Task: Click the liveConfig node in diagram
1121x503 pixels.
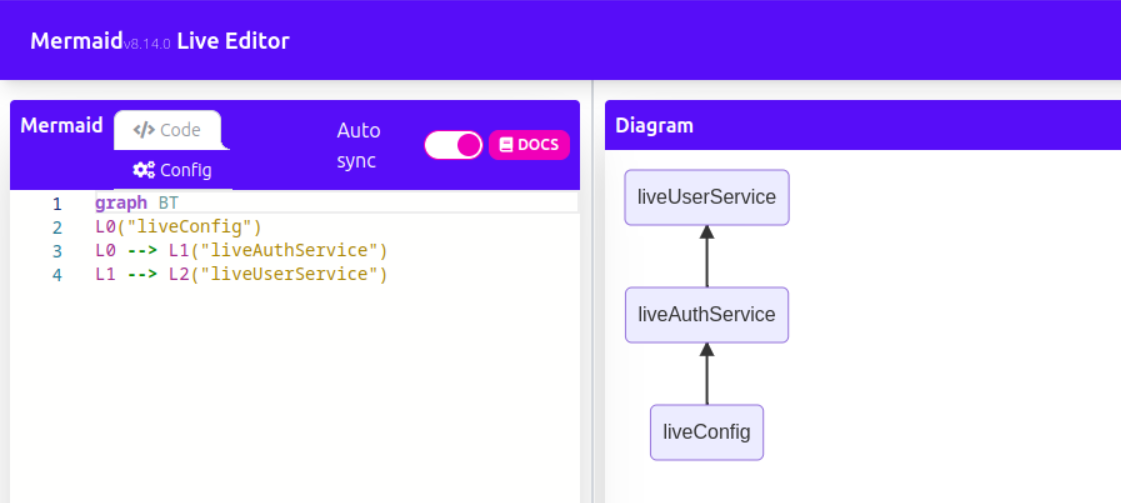Action: click(x=706, y=432)
